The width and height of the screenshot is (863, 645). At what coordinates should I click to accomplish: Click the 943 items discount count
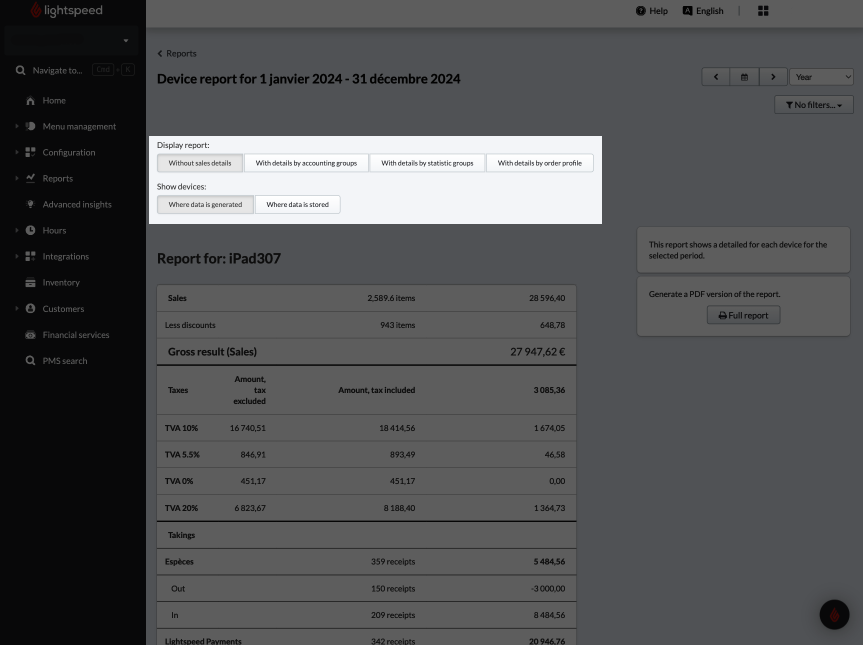pos(397,325)
